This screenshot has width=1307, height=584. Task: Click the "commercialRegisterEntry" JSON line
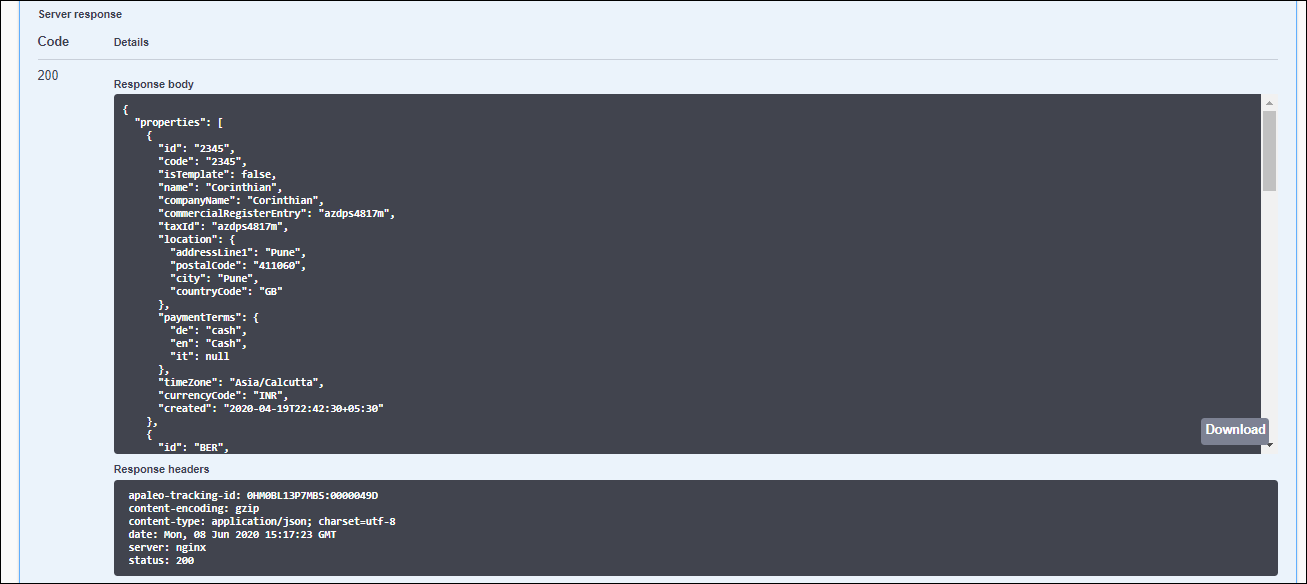click(x=277, y=213)
